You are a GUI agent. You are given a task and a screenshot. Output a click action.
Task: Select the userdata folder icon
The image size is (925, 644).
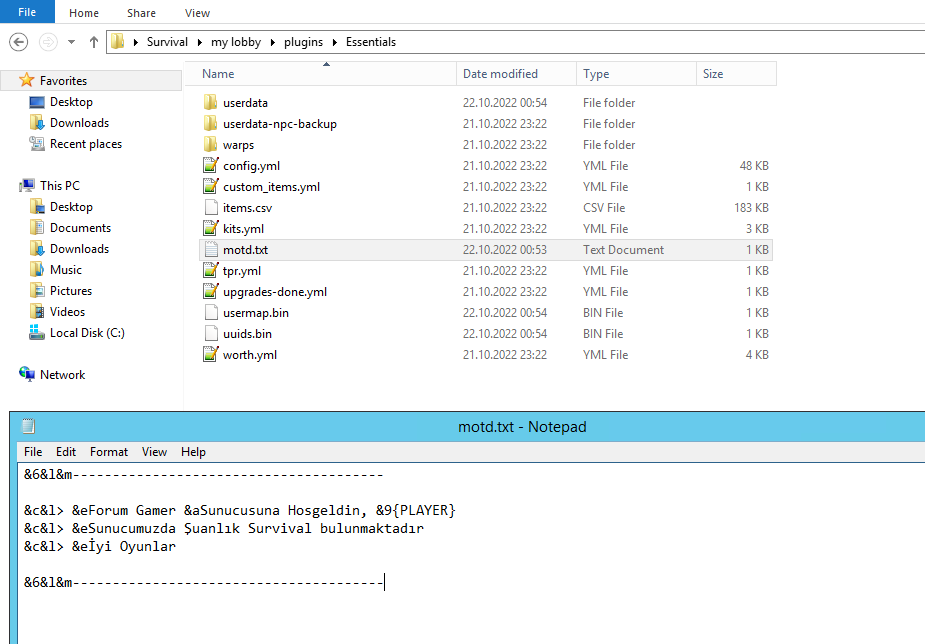pyautogui.click(x=210, y=103)
